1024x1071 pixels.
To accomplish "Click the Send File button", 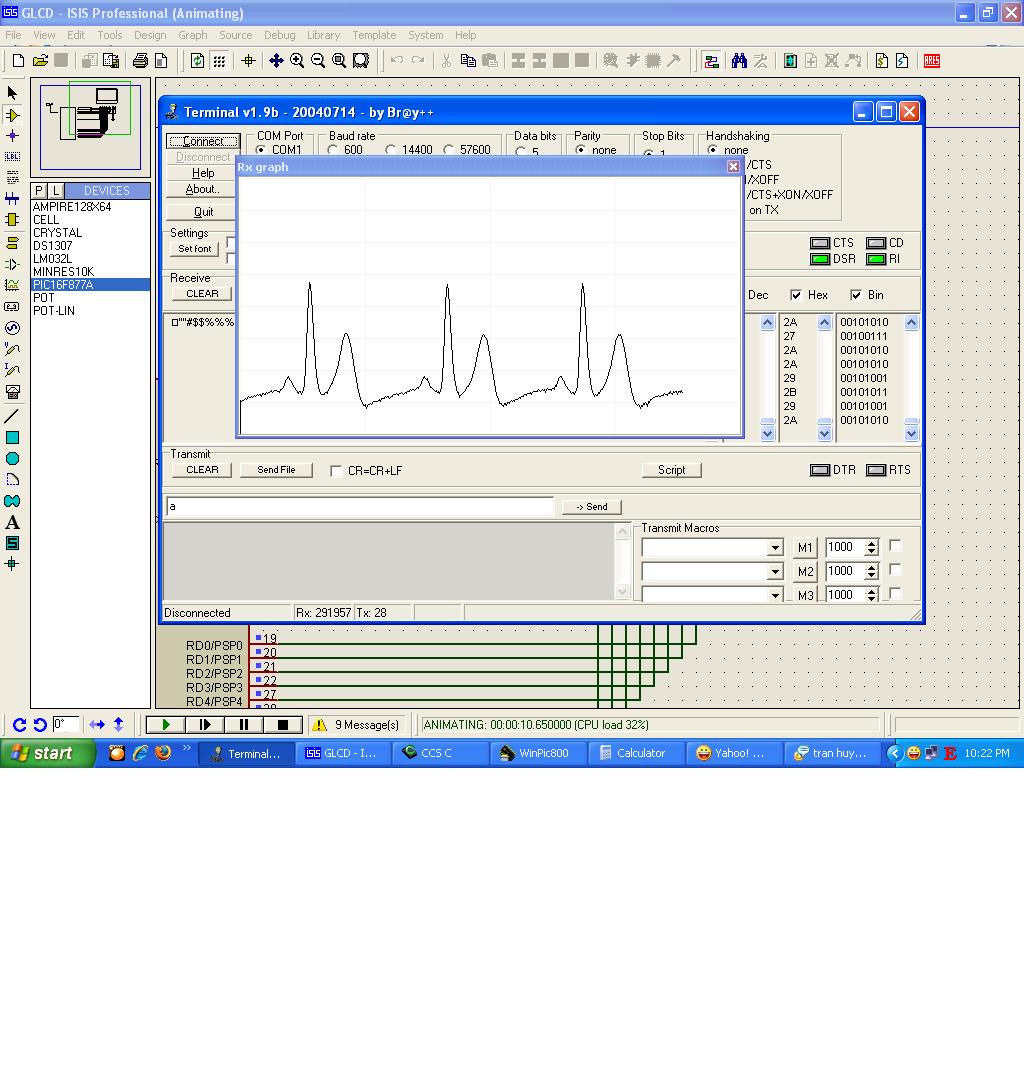I will coord(276,470).
